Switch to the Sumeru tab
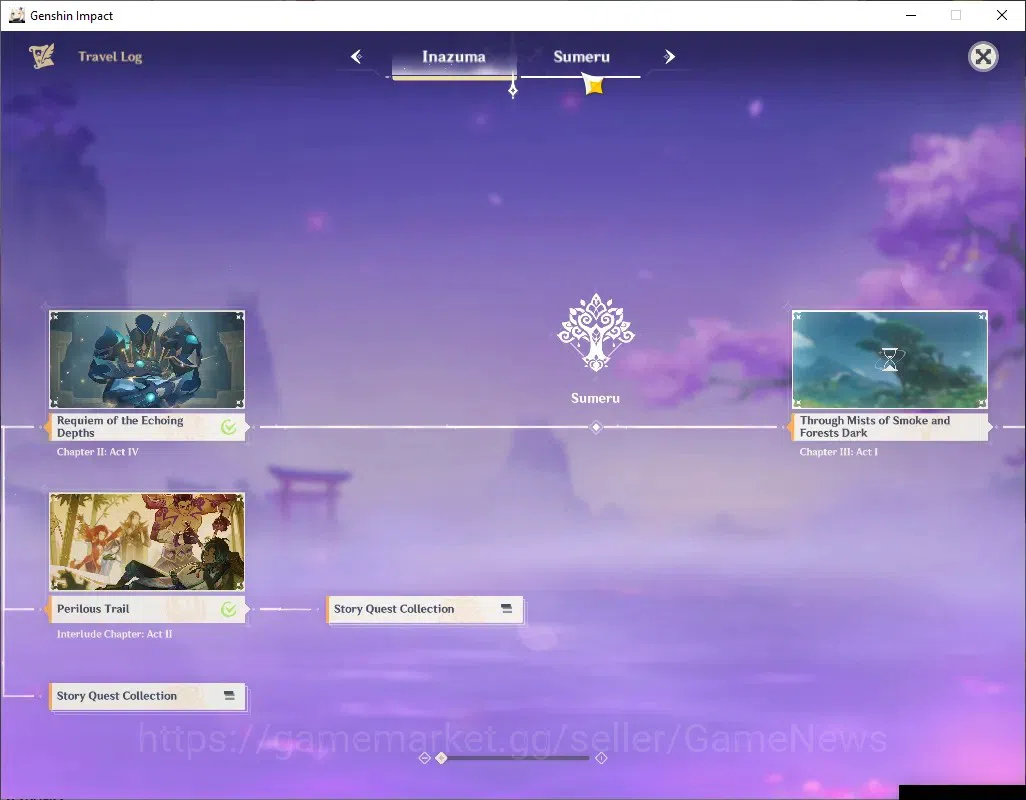The width and height of the screenshot is (1026, 800). coord(581,57)
